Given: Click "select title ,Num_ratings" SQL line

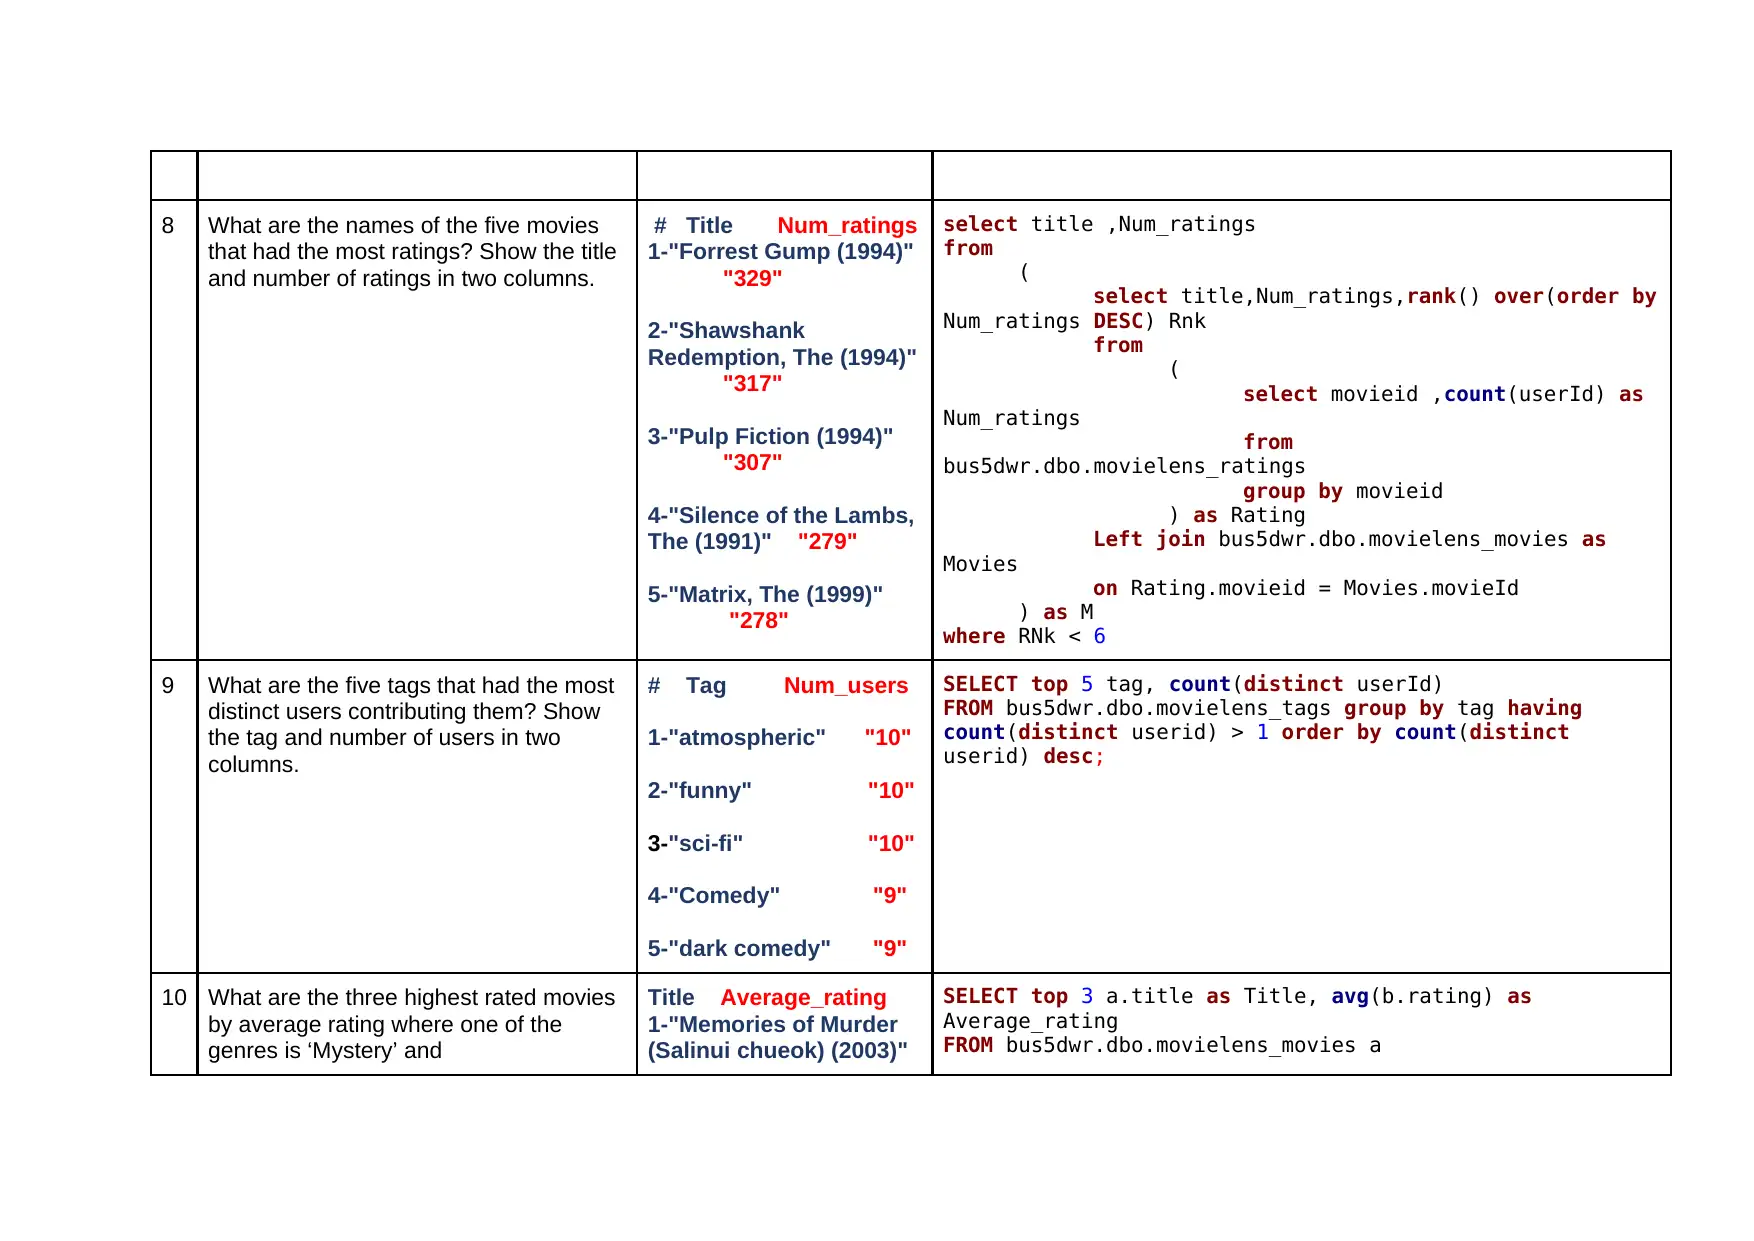Looking at the screenshot, I should (x=1099, y=225).
